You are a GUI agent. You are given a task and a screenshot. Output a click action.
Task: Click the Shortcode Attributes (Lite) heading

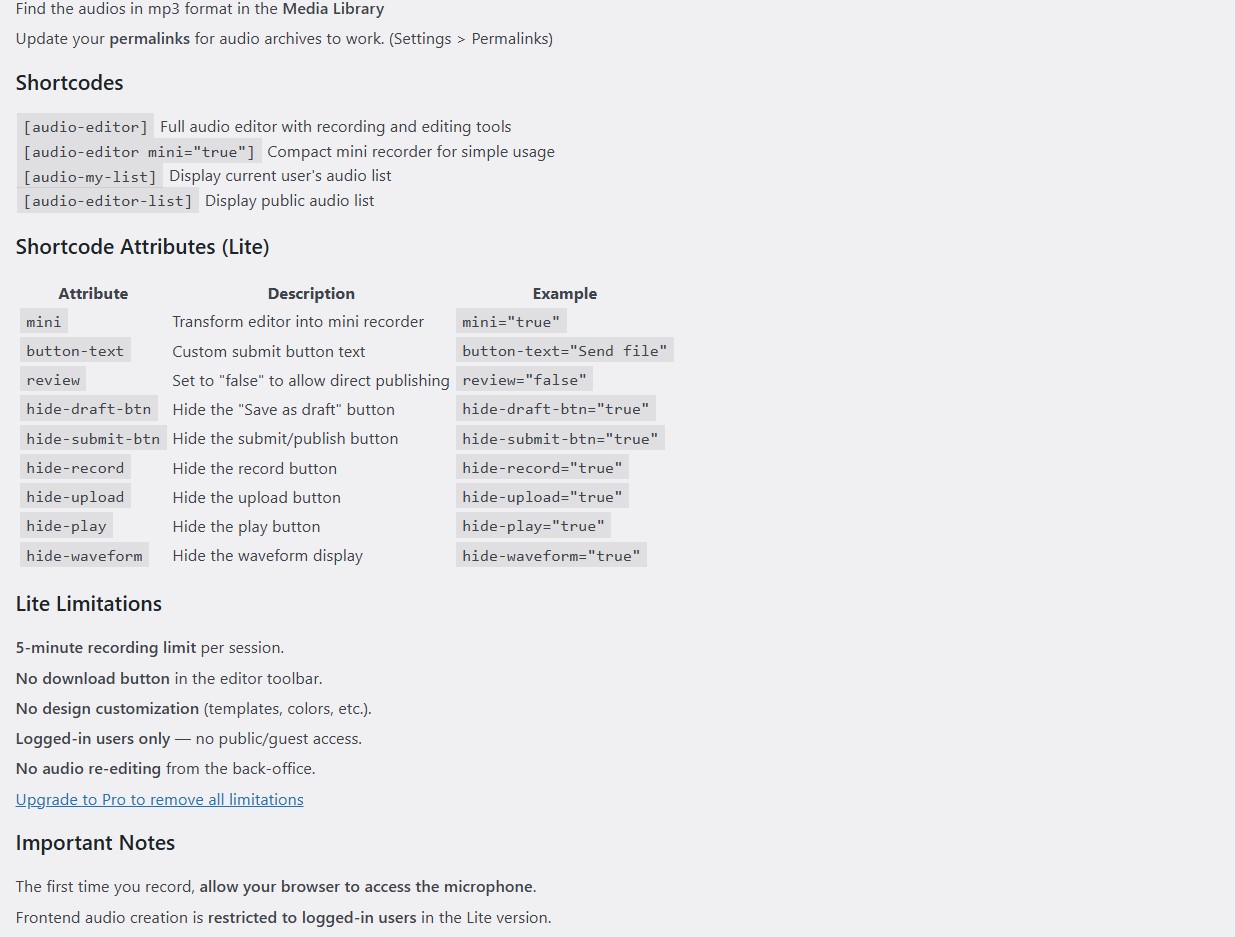click(142, 247)
